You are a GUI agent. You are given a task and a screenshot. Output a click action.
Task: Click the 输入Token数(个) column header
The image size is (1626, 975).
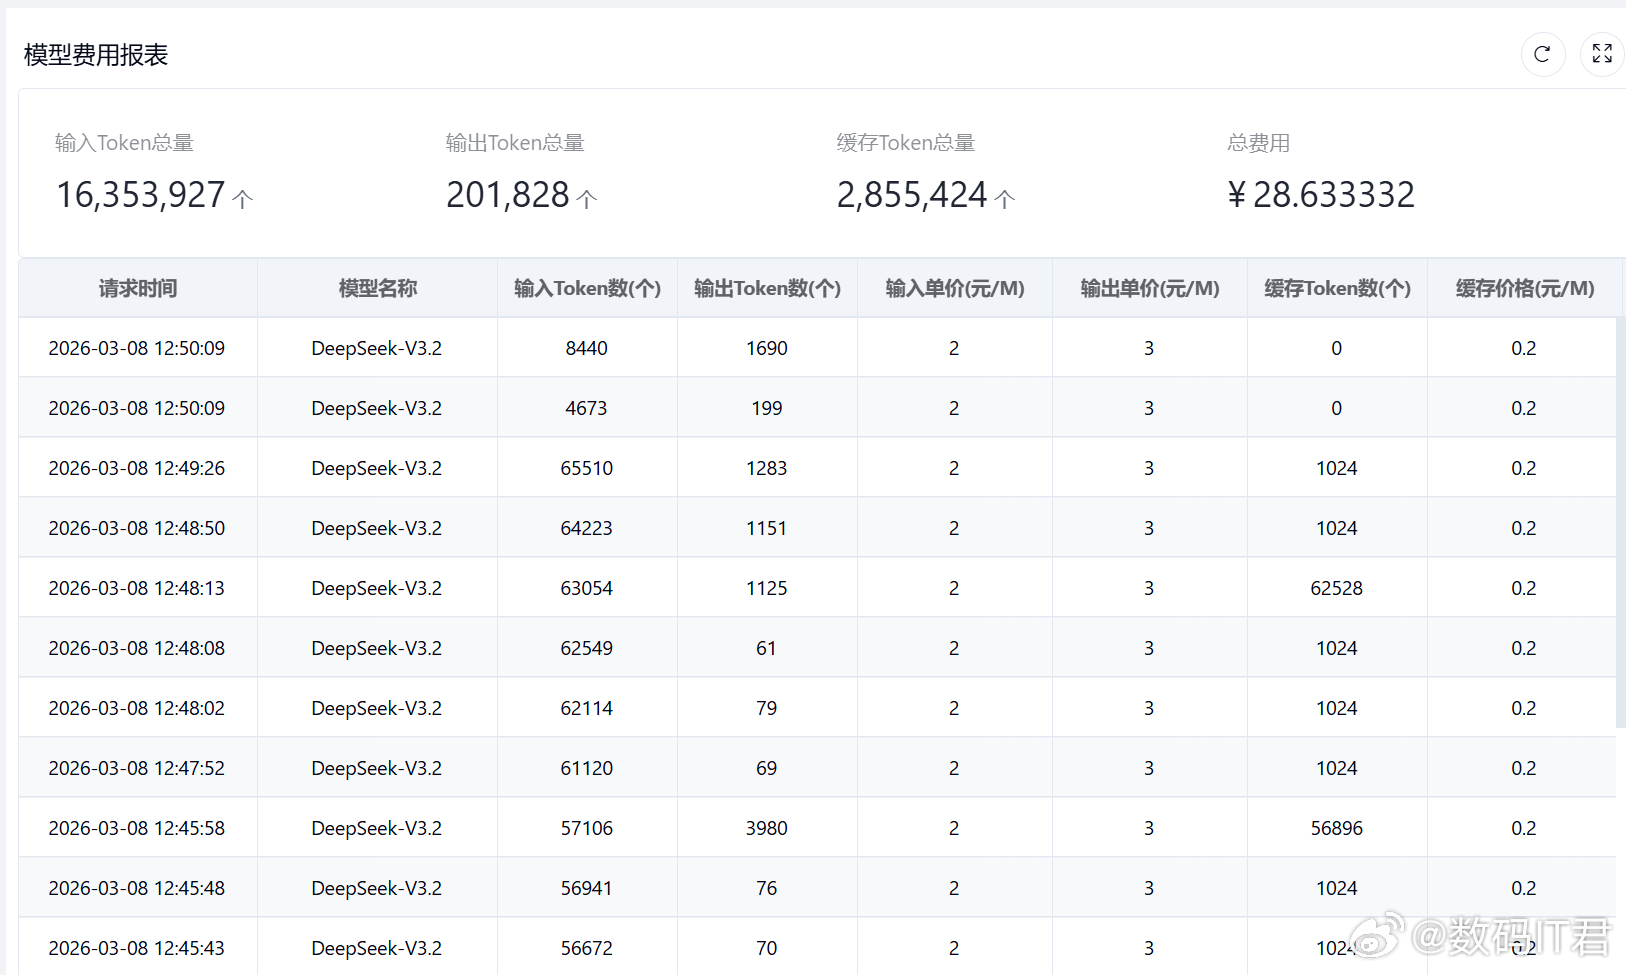587,289
